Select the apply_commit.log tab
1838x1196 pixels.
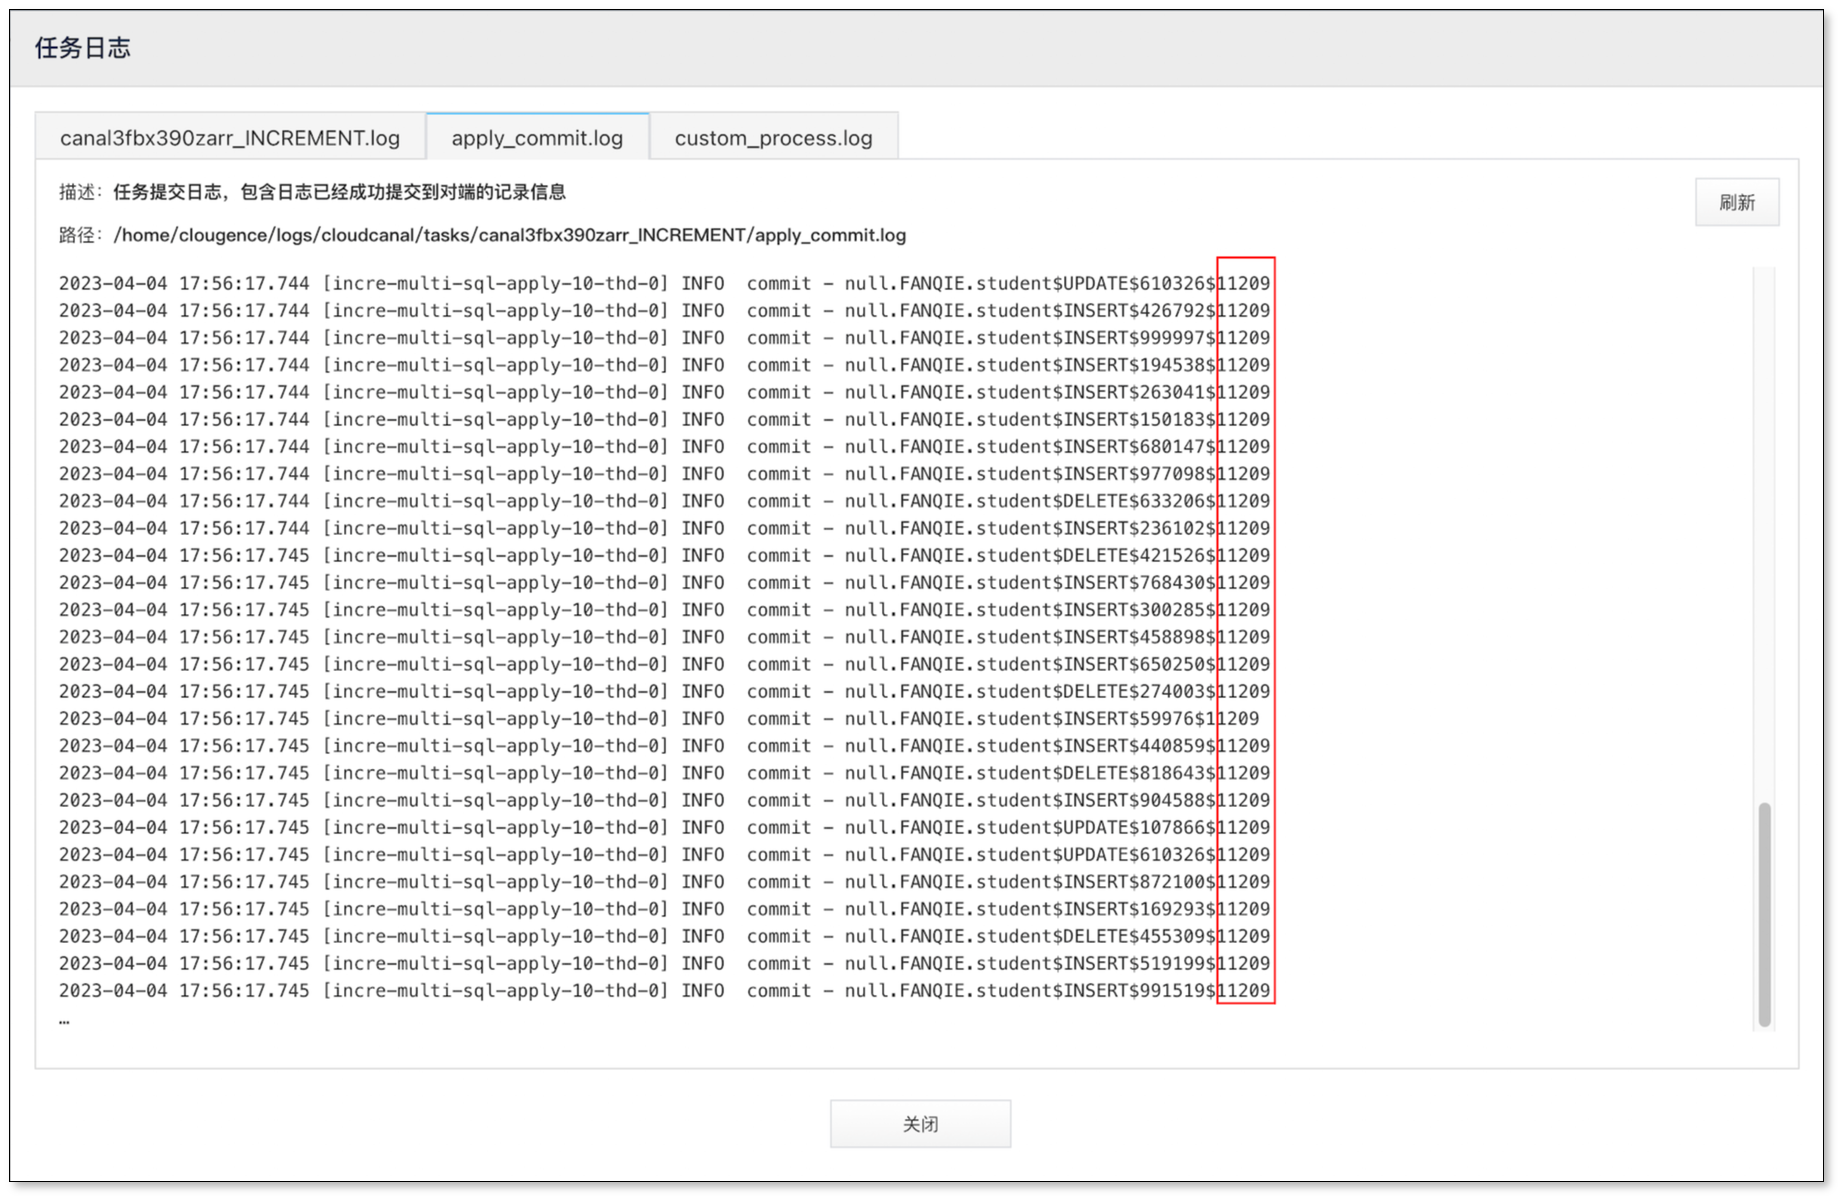tap(537, 137)
